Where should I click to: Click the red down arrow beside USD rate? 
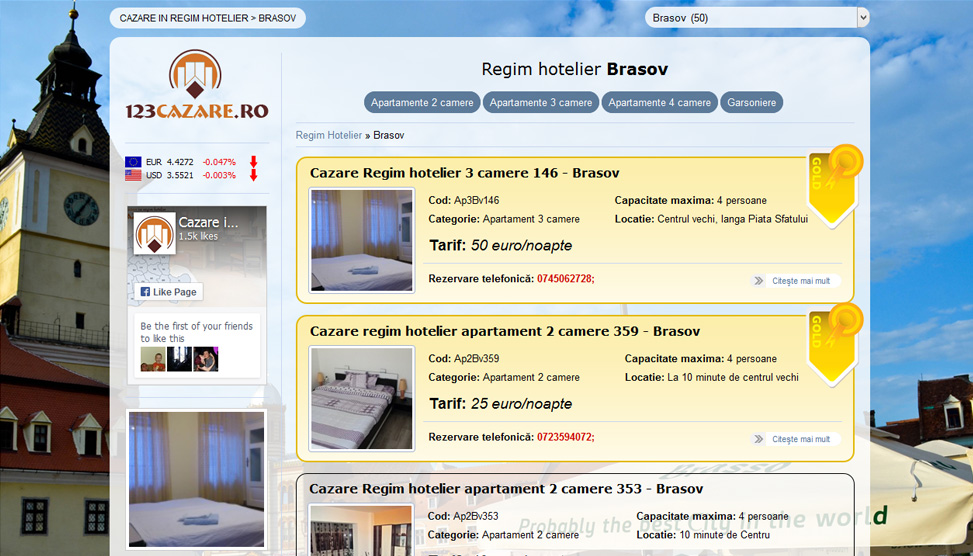(253, 175)
